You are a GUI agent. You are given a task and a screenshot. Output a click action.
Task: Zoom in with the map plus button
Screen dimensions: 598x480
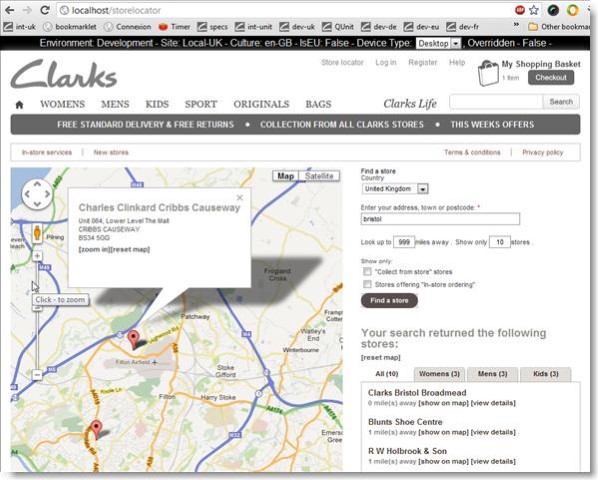click(x=37, y=256)
